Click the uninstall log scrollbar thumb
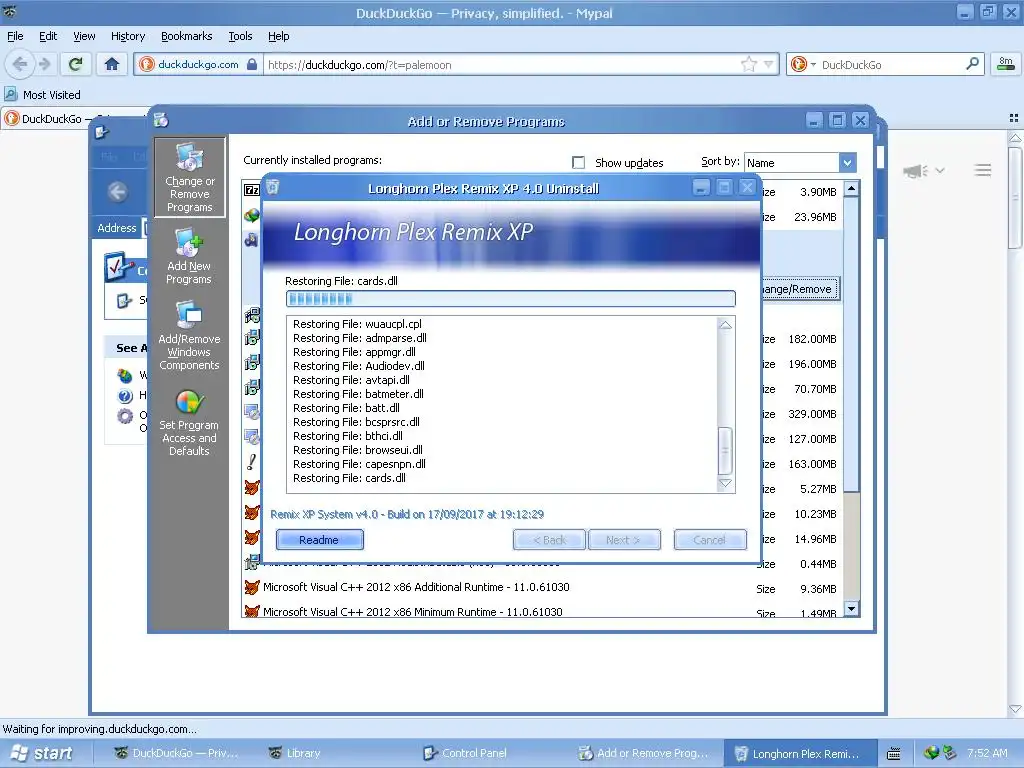Screen dimensions: 1024x768 click(725, 450)
